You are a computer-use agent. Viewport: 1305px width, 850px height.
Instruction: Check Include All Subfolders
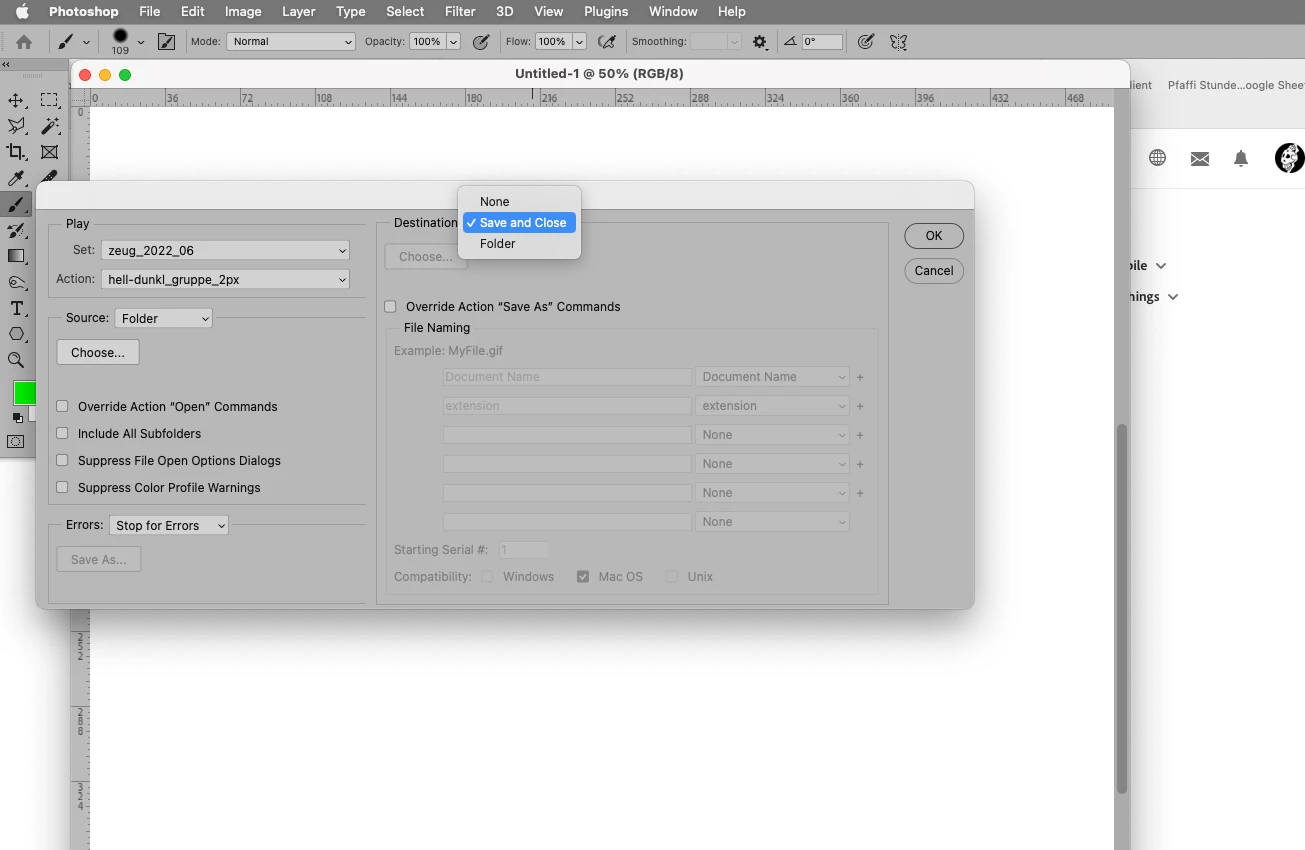click(62, 434)
